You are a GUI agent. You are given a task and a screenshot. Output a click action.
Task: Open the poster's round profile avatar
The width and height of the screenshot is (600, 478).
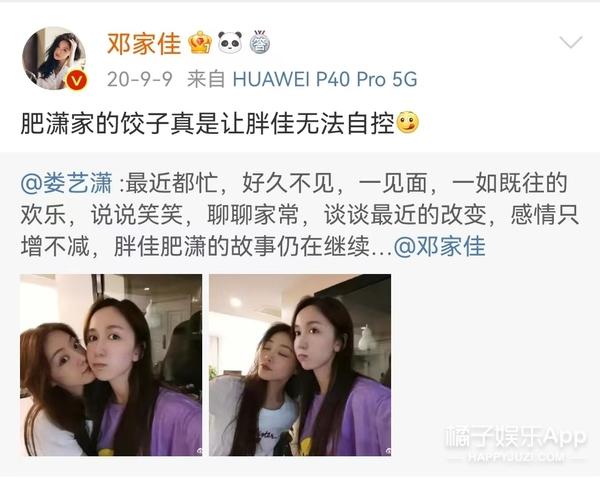pos(54,58)
